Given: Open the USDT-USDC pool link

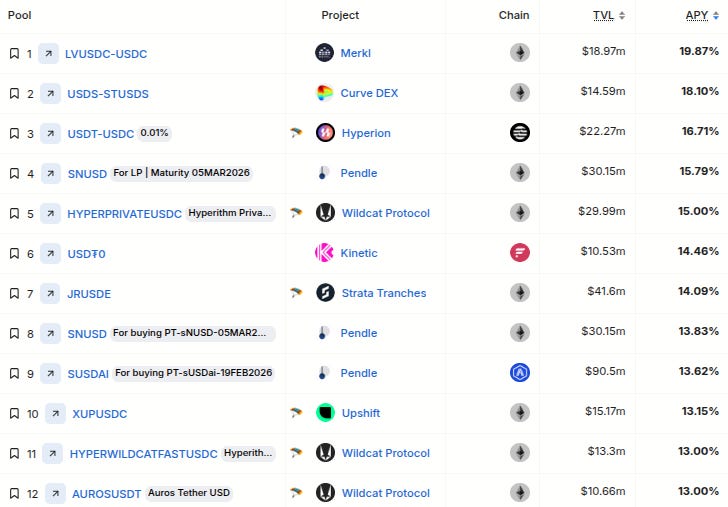Looking at the screenshot, I should pyautogui.click(x=101, y=134).
